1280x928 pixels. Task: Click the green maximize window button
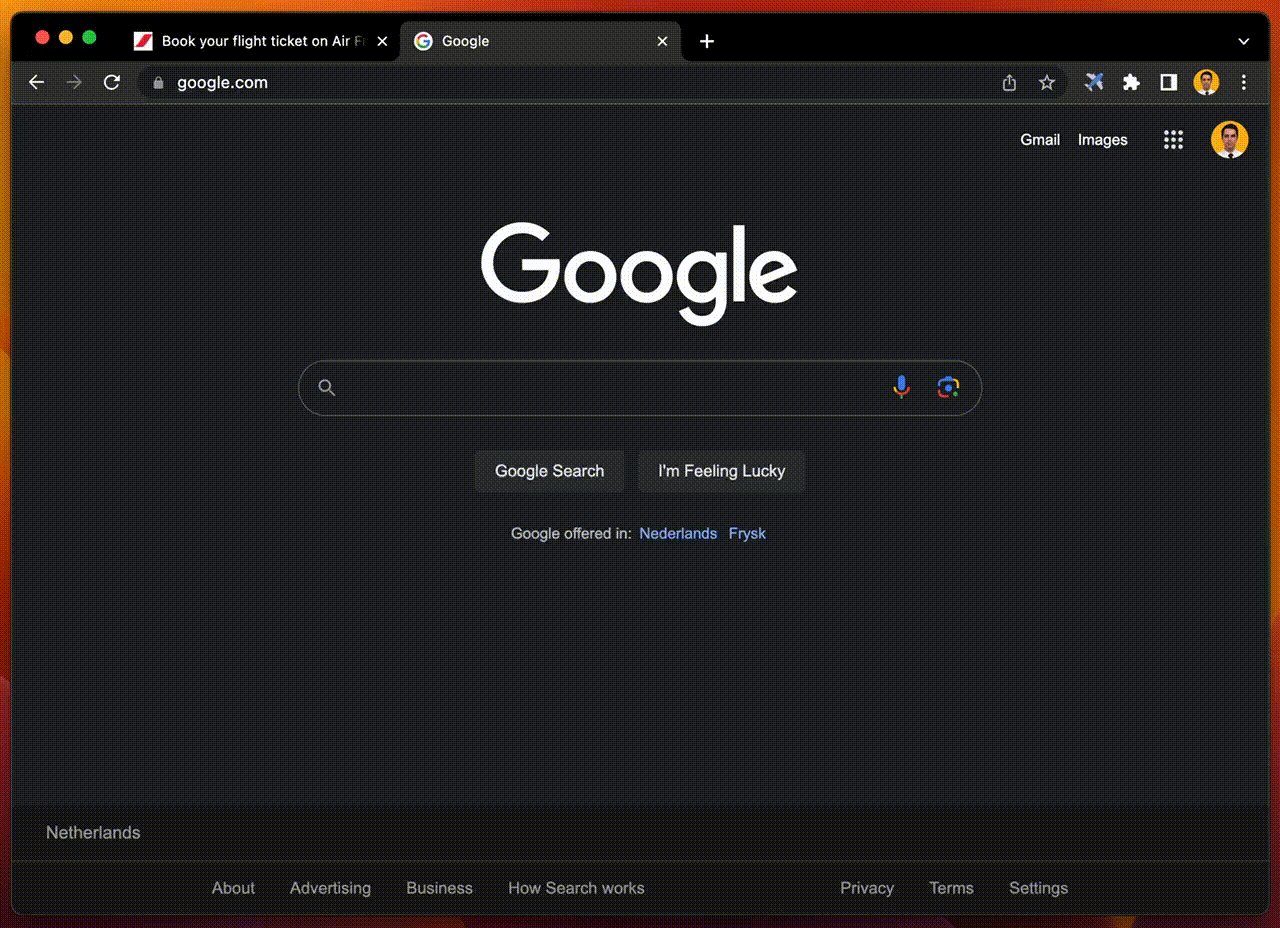(x=89, y=37)
